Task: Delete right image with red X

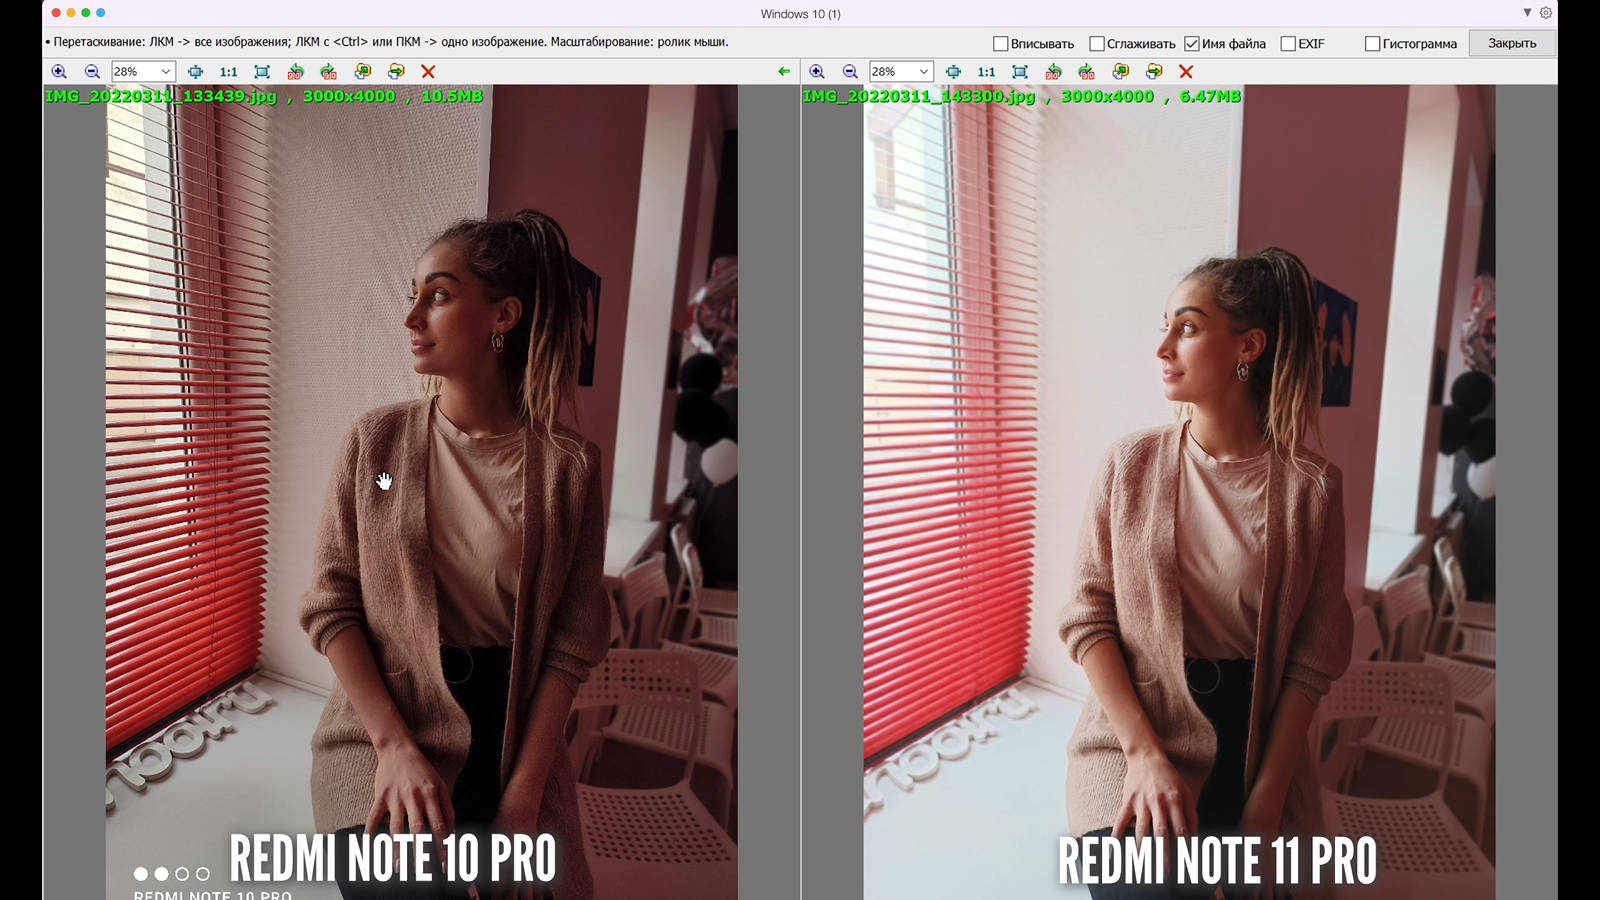Action: coord(1186,72)
